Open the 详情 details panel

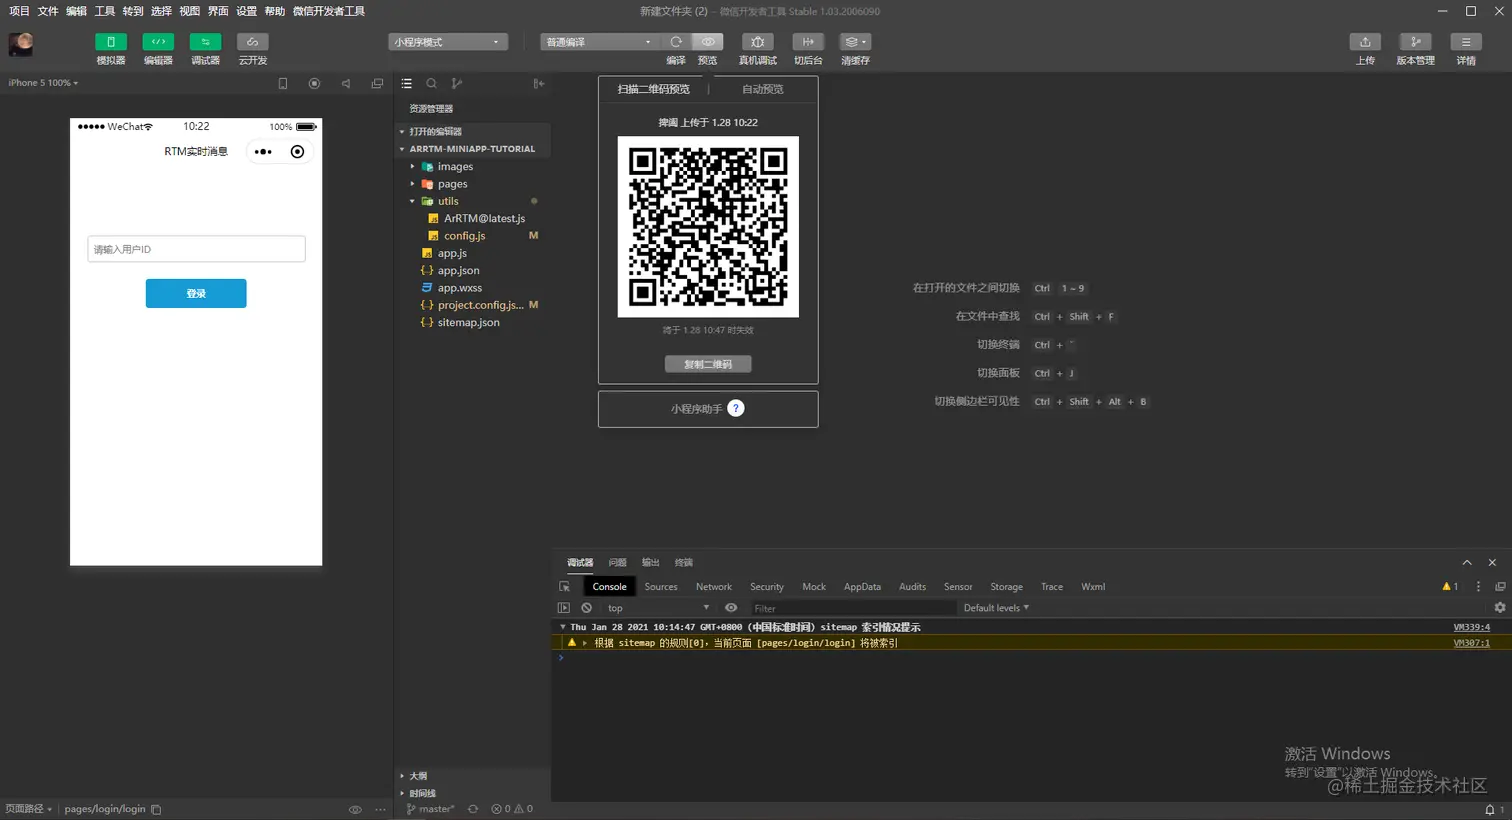pyautogui.click(x=1466, y=42)
